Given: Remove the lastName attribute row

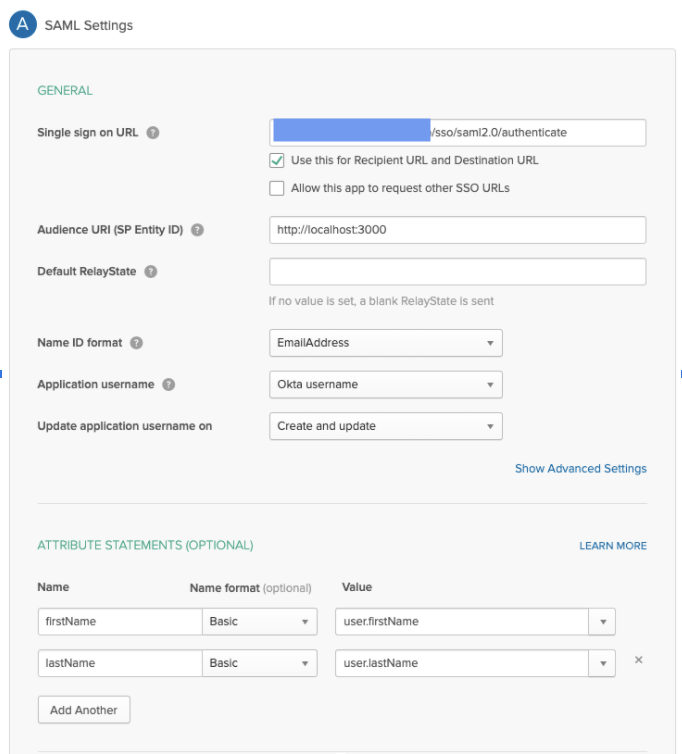Looking at the screenshot, I should pos(639,661).
